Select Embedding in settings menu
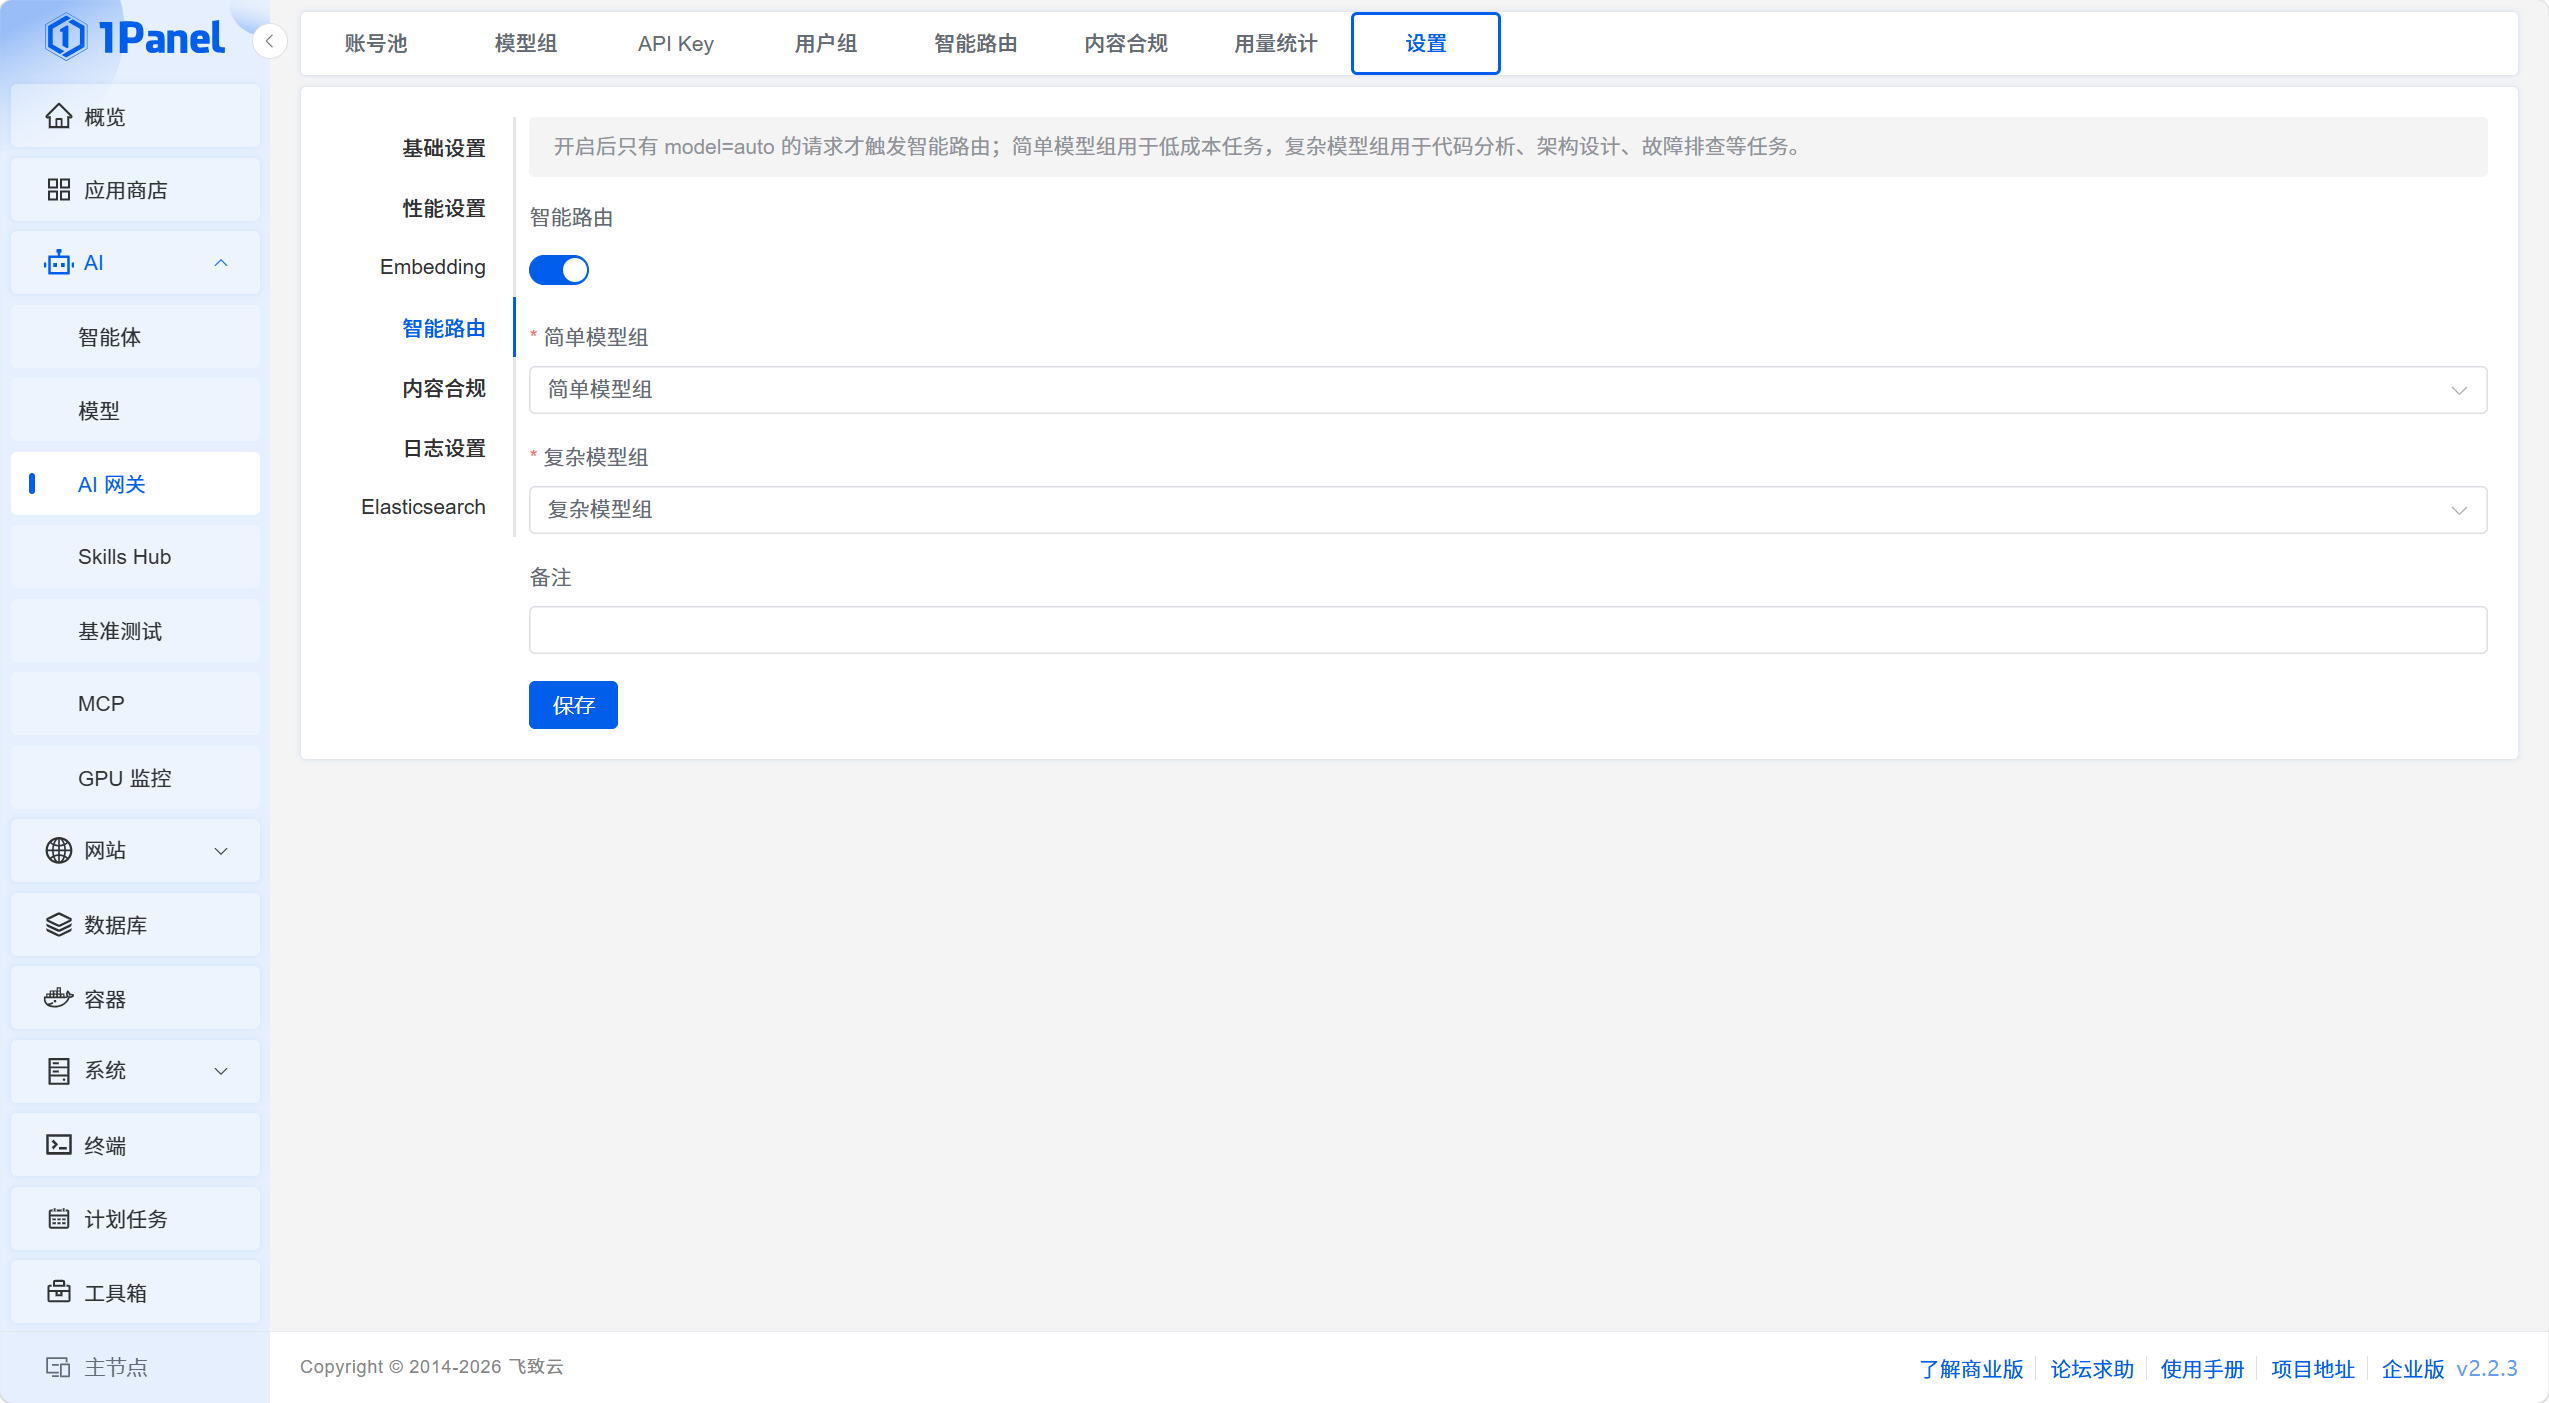This screenshot has width=2549, height=1403. tap(433, 267)
